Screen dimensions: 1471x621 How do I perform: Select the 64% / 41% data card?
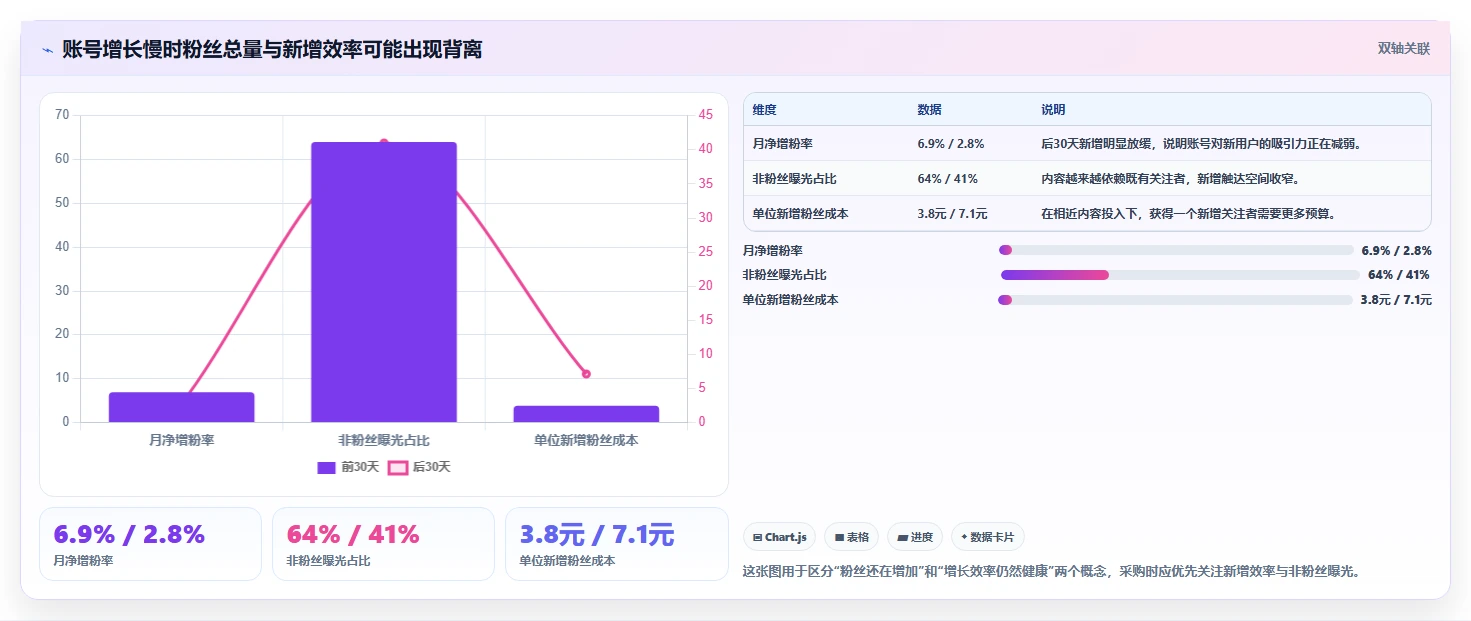[x=383, y=544]
